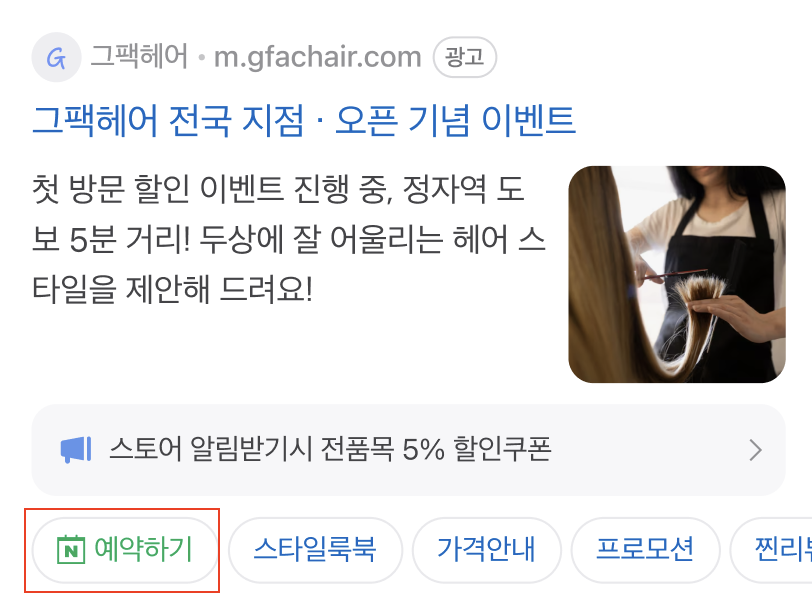Image resolution: width=812 pixels, height=610 pixels.
Task: Expand the coupon banner's right chevron
Action: point(756,450)
